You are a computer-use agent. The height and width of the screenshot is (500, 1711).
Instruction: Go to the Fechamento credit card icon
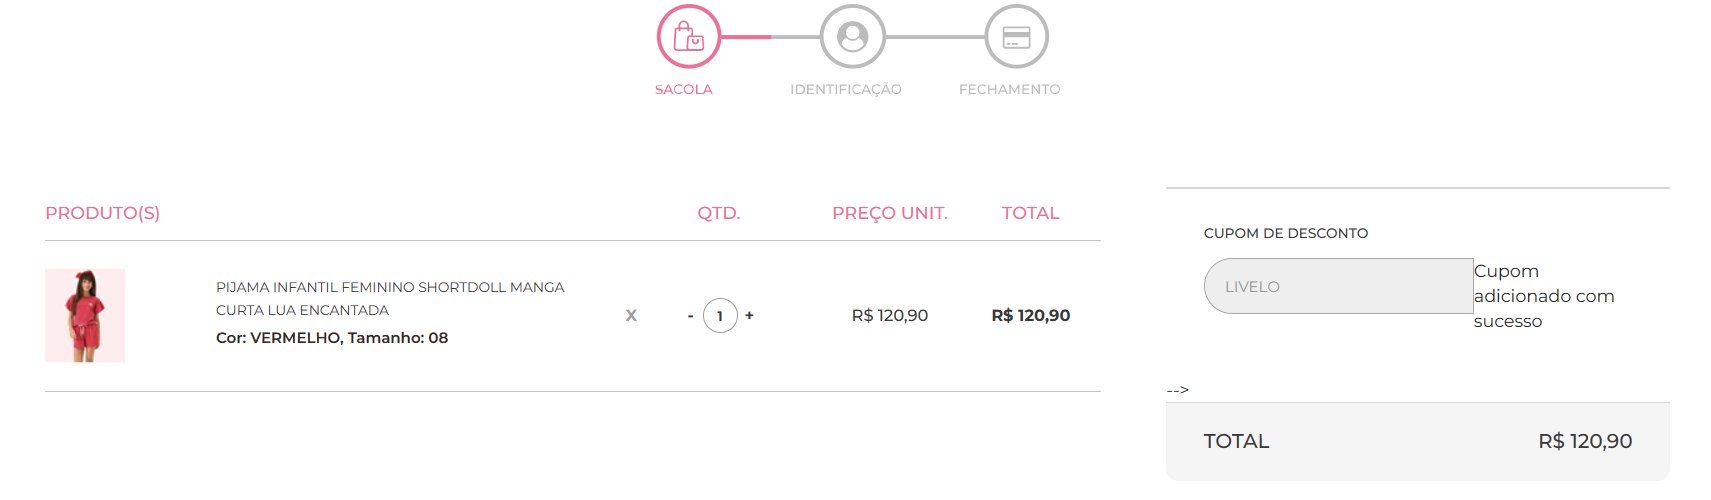[1016, 37]
